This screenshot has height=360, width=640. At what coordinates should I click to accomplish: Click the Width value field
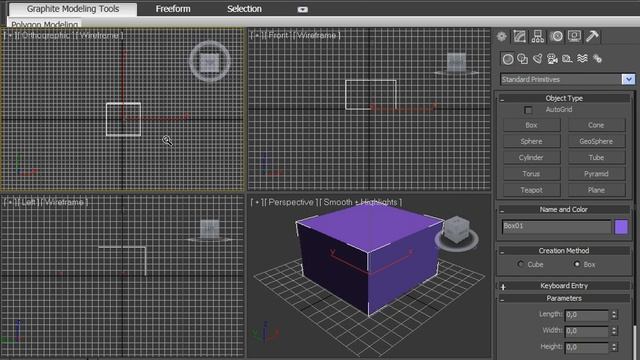(x=587, y=331)
